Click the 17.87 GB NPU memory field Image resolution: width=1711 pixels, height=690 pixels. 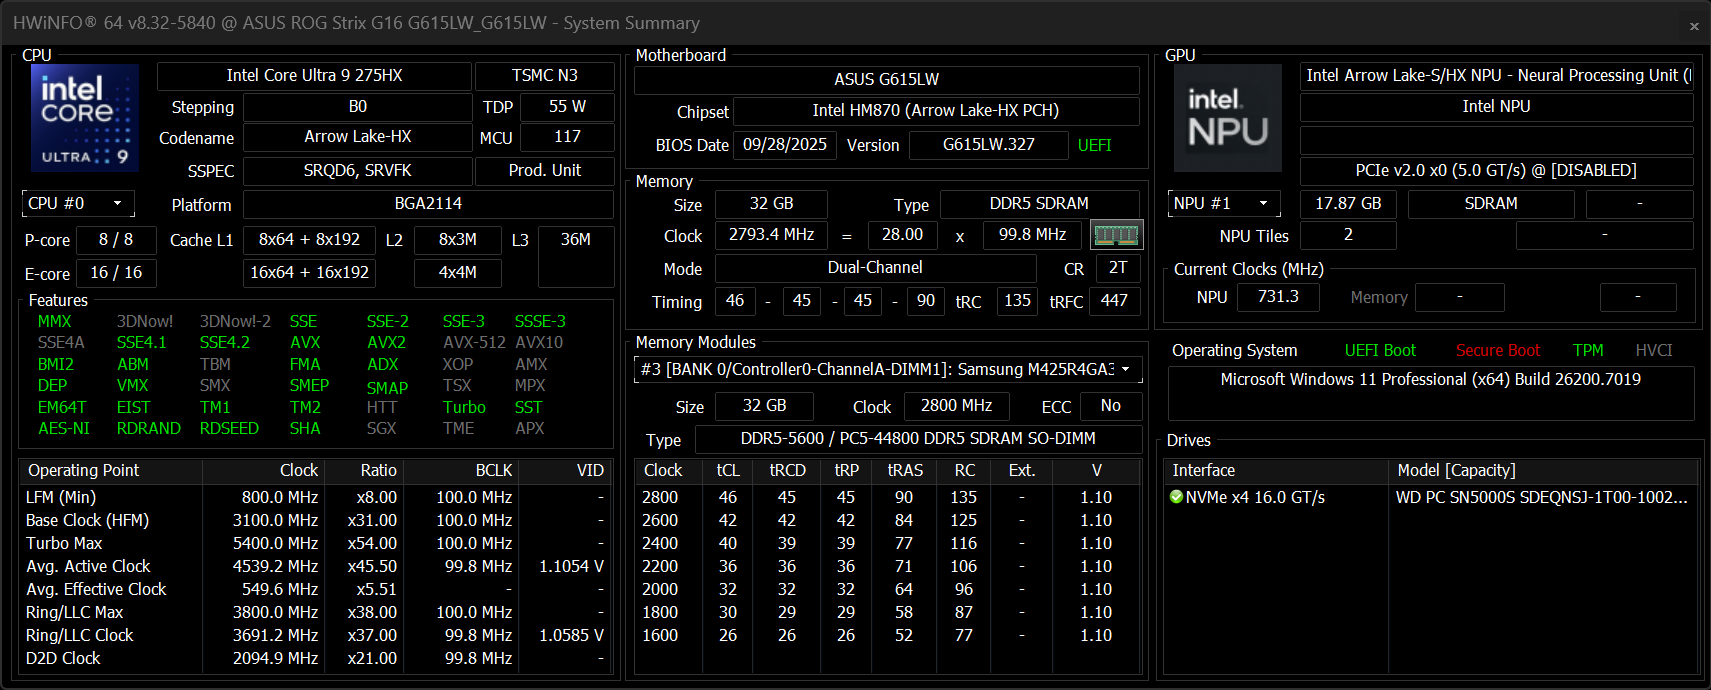(1348, 204)
